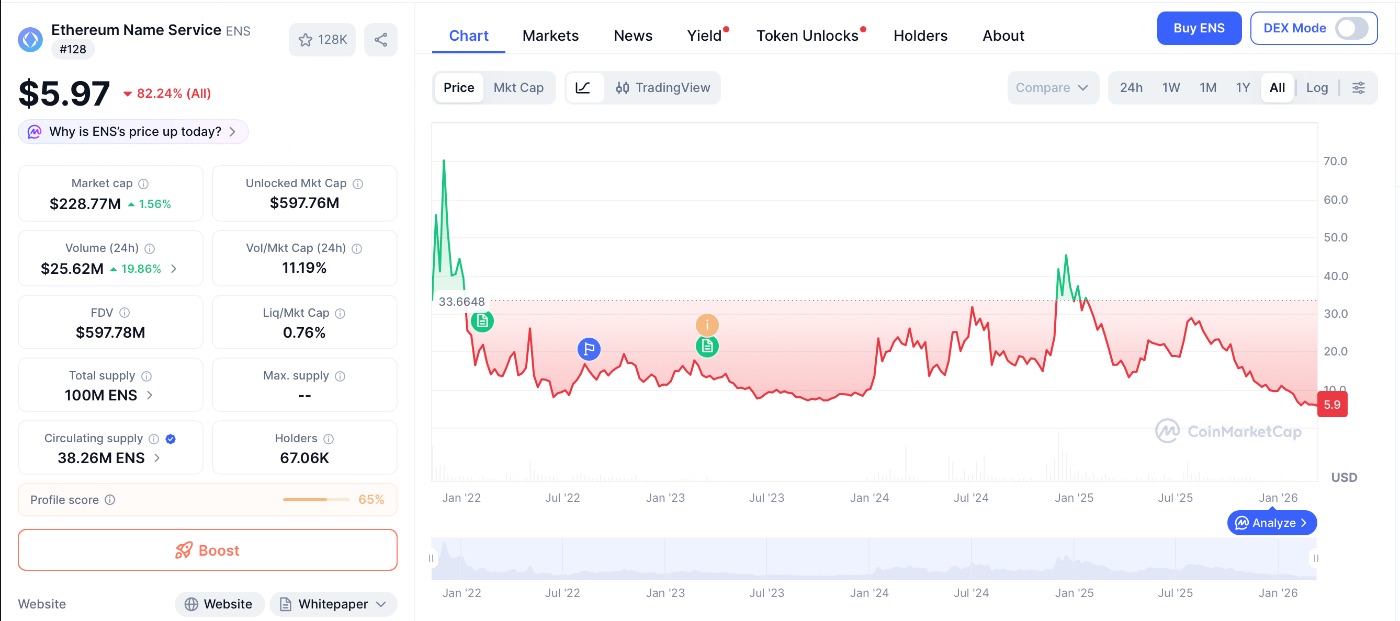
Task: Toggle Log scale on chart
Action: [x=1317, y=88]
